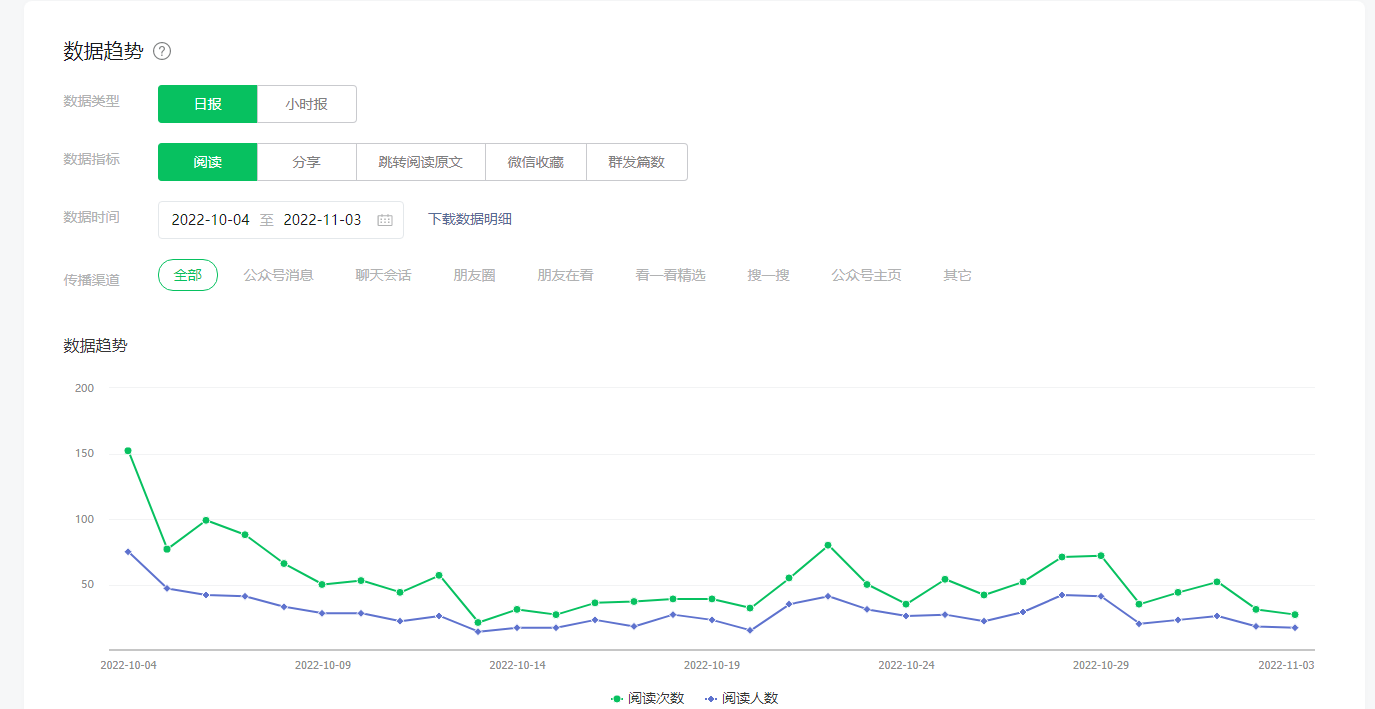Filter by 朋友圈 channel
Viewport: 1375px width, 709px height.
474,275
